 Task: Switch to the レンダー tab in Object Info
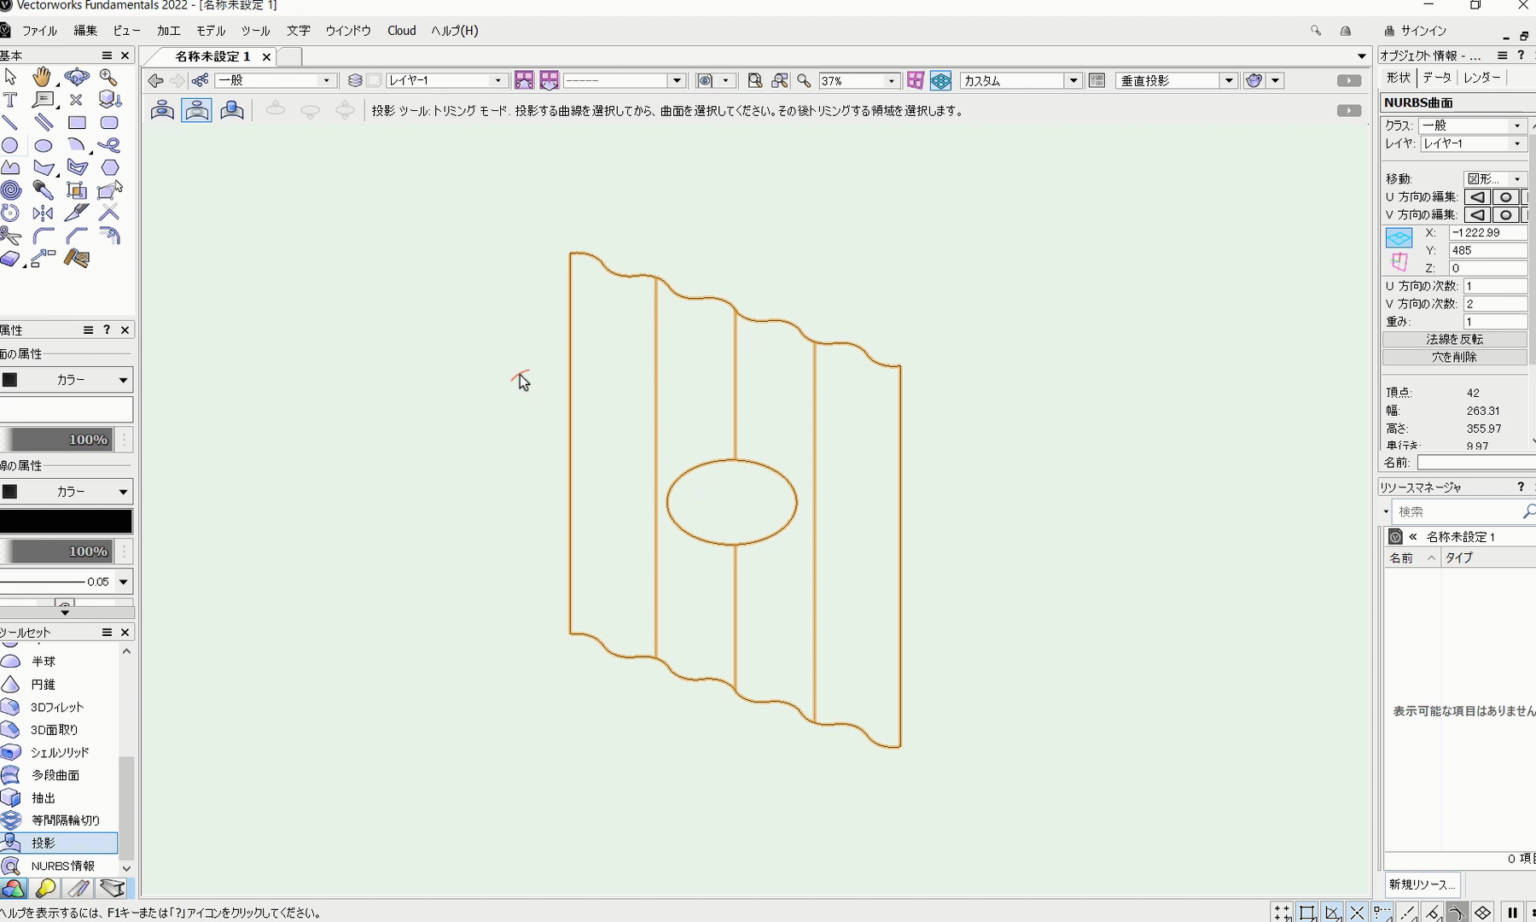pos(1481,77)
